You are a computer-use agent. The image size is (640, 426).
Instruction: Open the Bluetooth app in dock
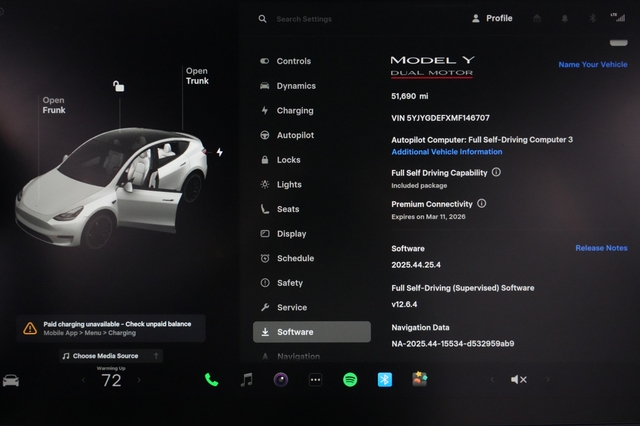pyautogui.click(x=384, y=380)
